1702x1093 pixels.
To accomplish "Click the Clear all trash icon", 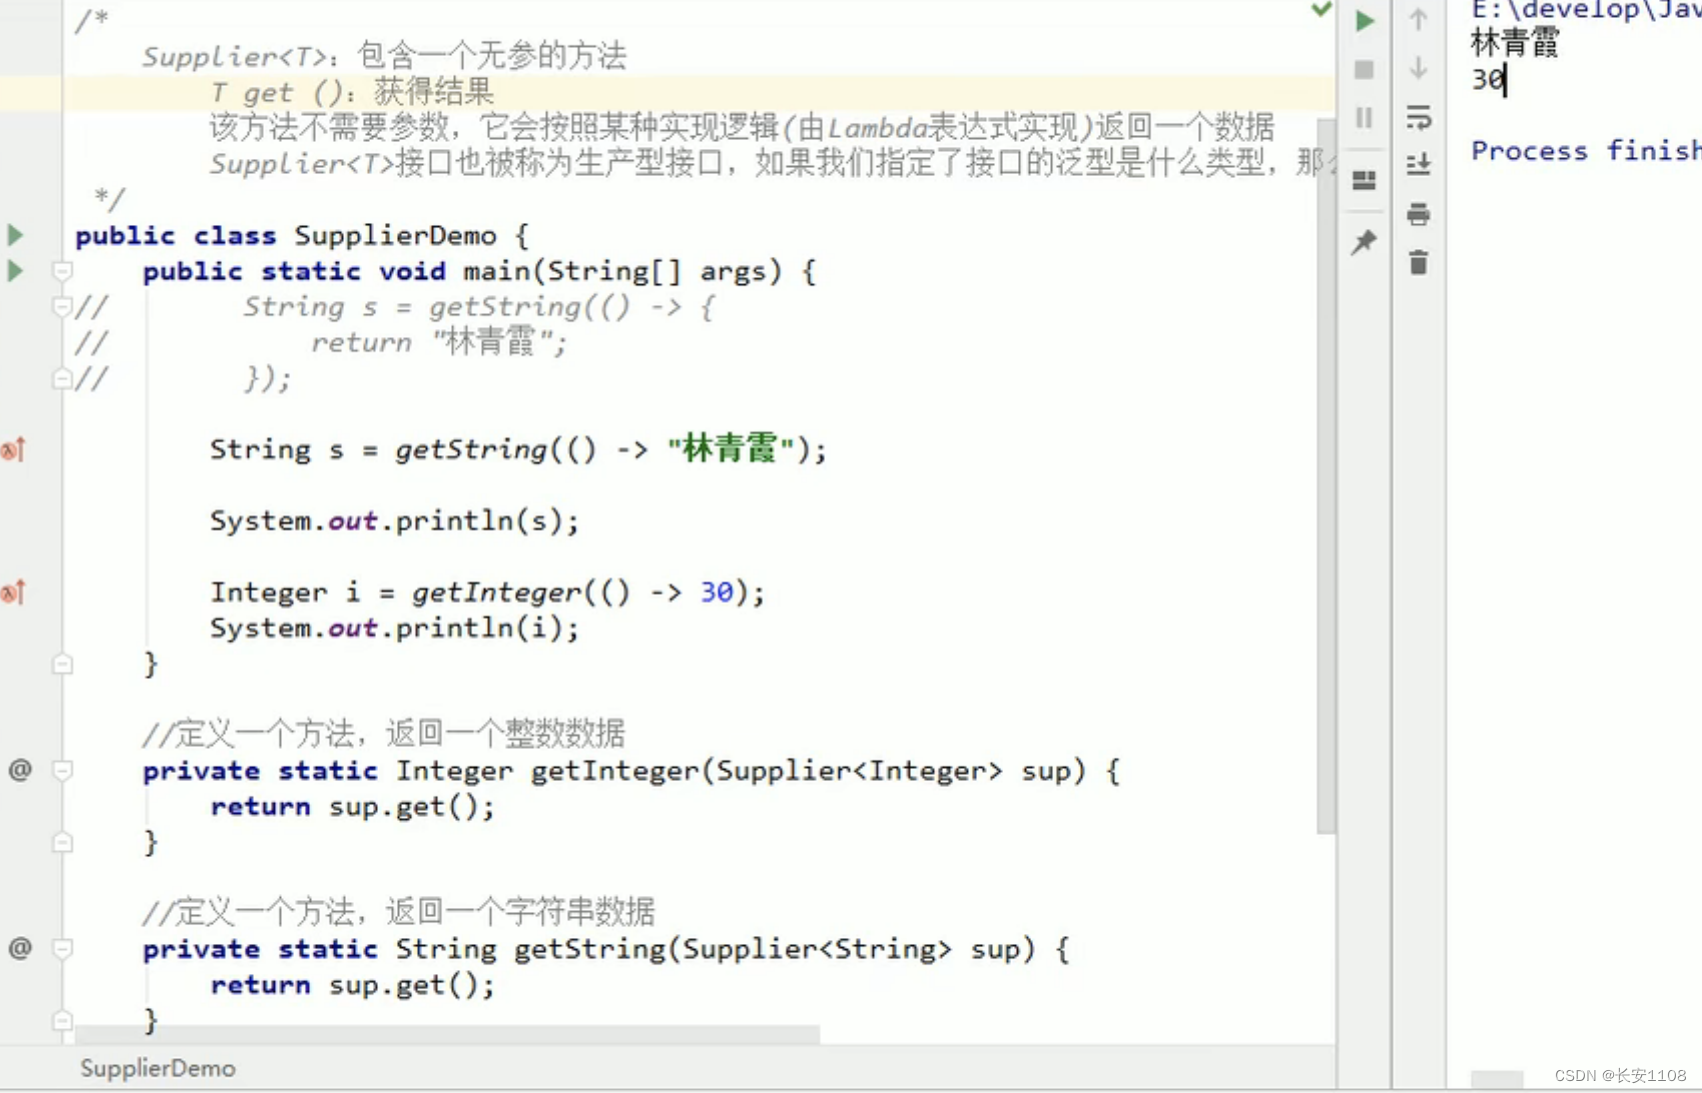I will 1418,263.
